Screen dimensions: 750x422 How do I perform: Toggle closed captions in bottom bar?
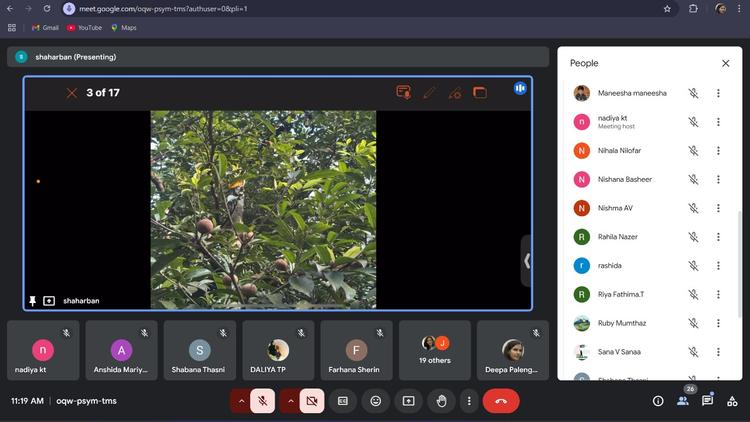click(x=343, y=401)
